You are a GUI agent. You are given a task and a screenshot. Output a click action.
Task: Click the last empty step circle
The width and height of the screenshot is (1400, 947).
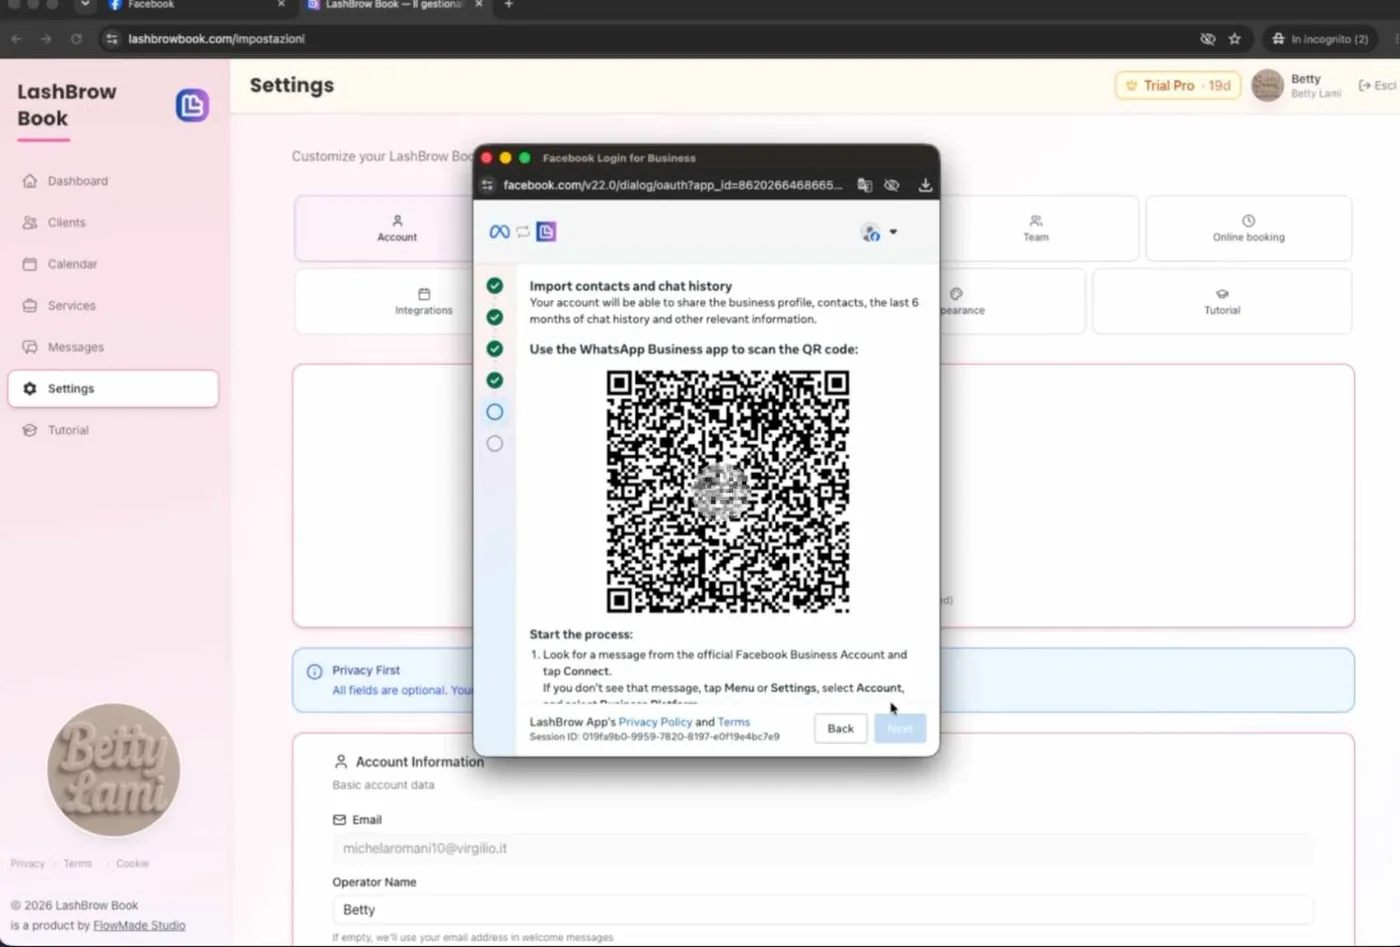point(494,443)
